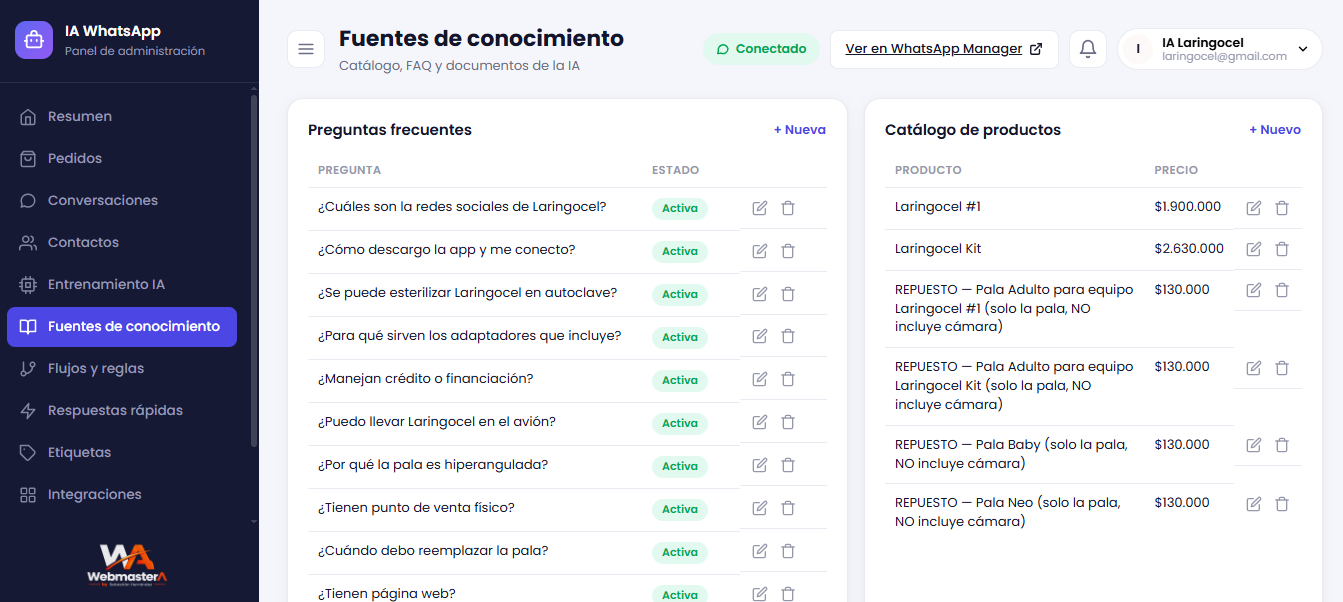Edit the reemplazar la pala question
Viewport: 1343px width, 602px height.
(760, 552)
